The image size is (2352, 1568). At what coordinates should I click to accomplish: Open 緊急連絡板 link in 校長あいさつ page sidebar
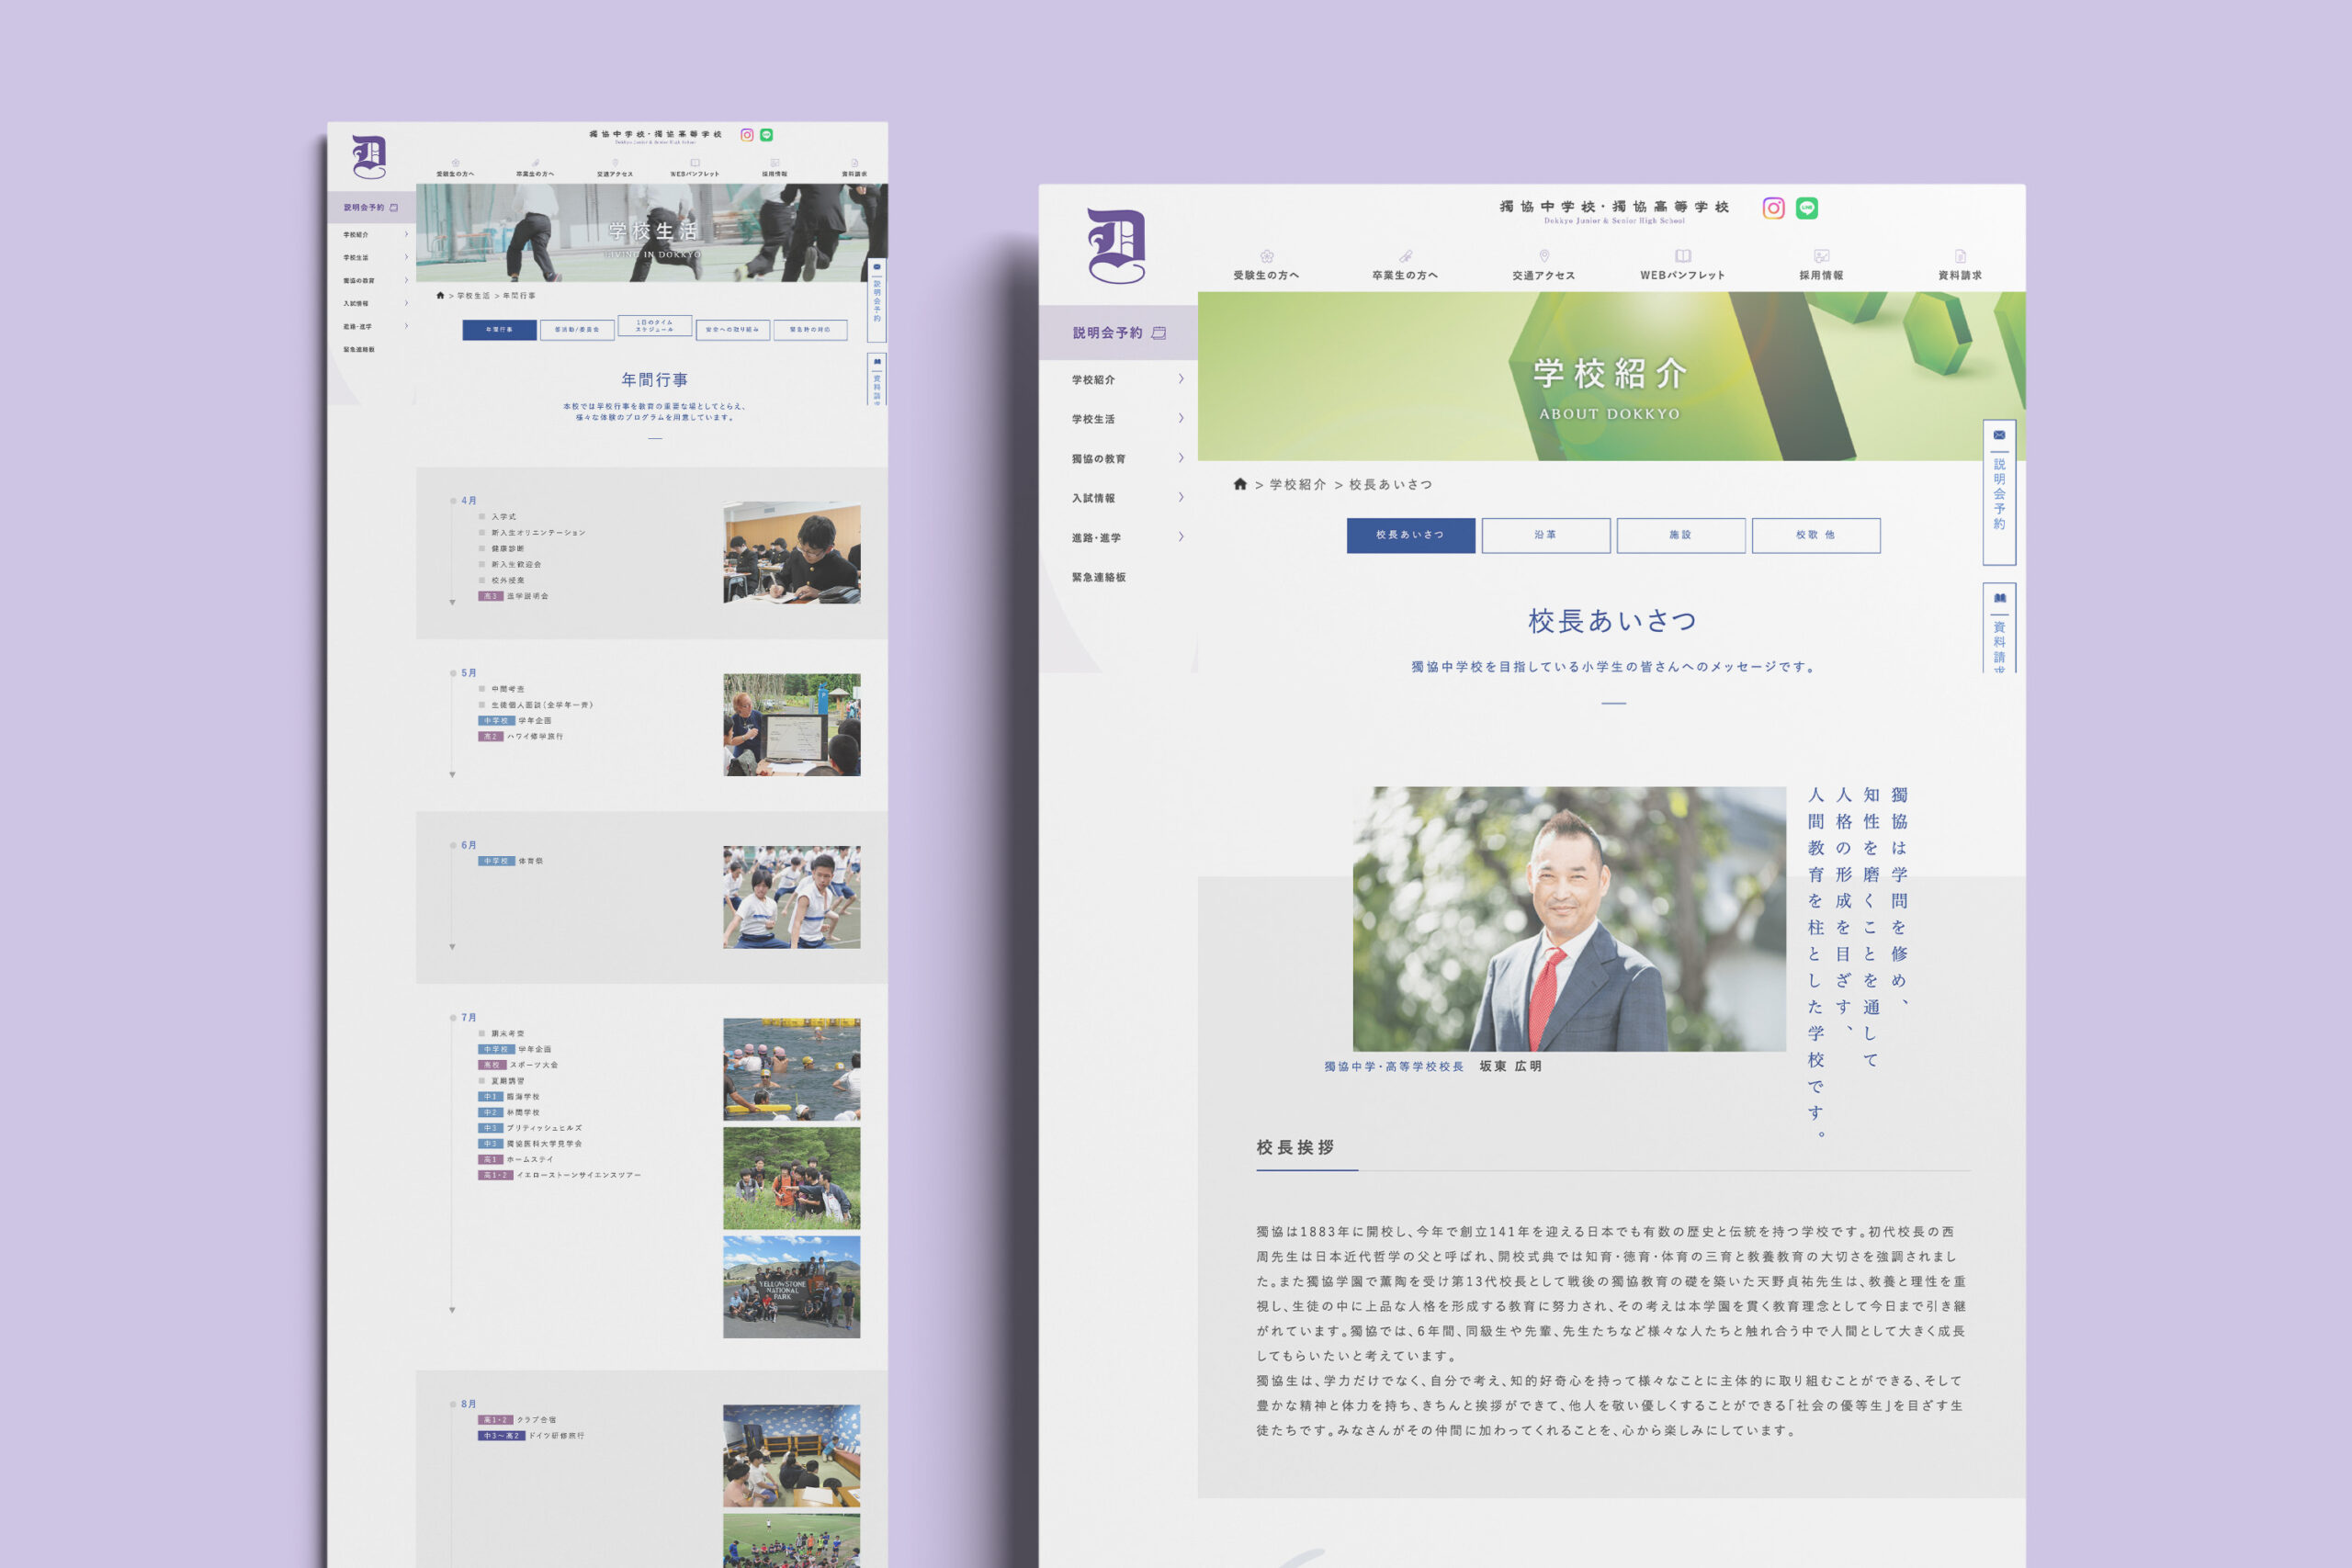1098,577
